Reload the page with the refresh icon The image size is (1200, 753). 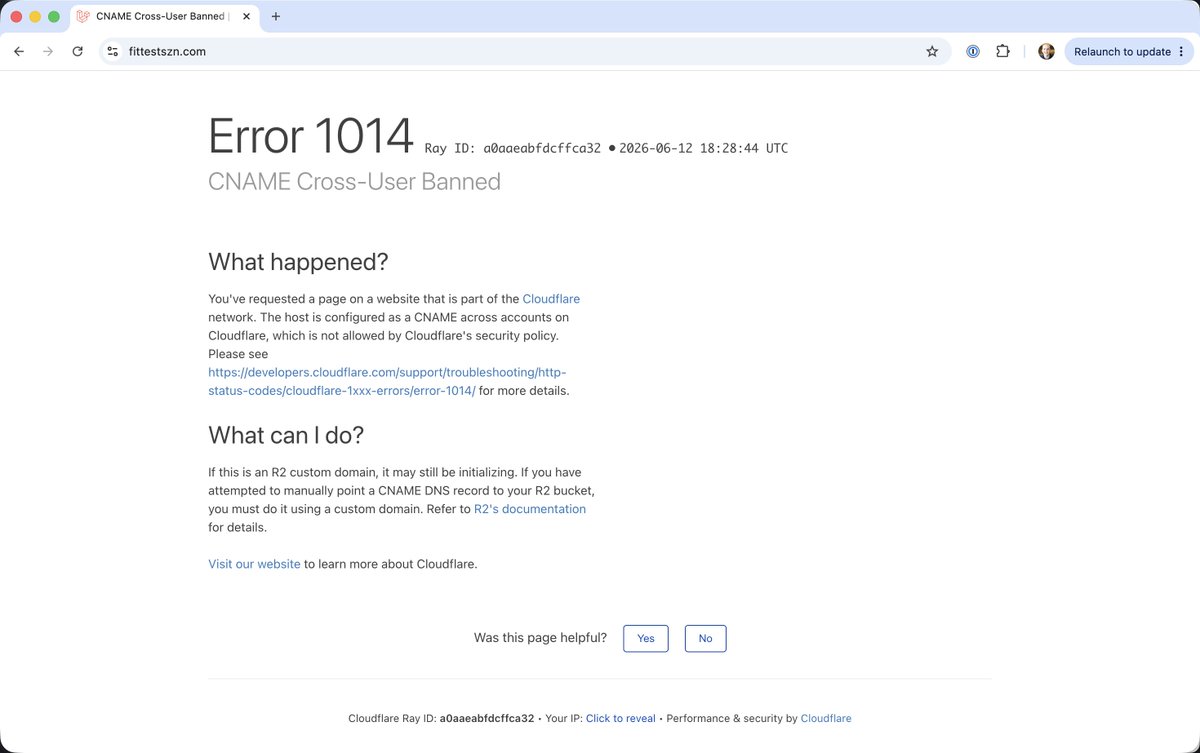pos(77,51)
